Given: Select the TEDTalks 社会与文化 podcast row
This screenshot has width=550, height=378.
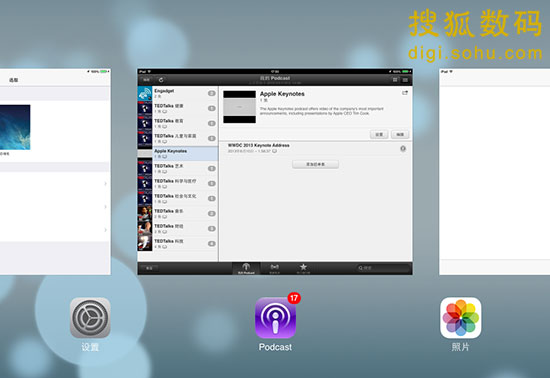Looking at the screenshot, I should (178, 199).
